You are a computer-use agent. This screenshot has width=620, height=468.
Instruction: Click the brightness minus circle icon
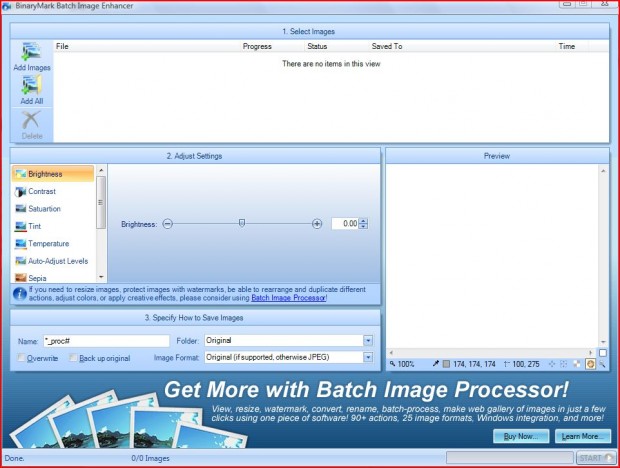(x=168, y=224)
